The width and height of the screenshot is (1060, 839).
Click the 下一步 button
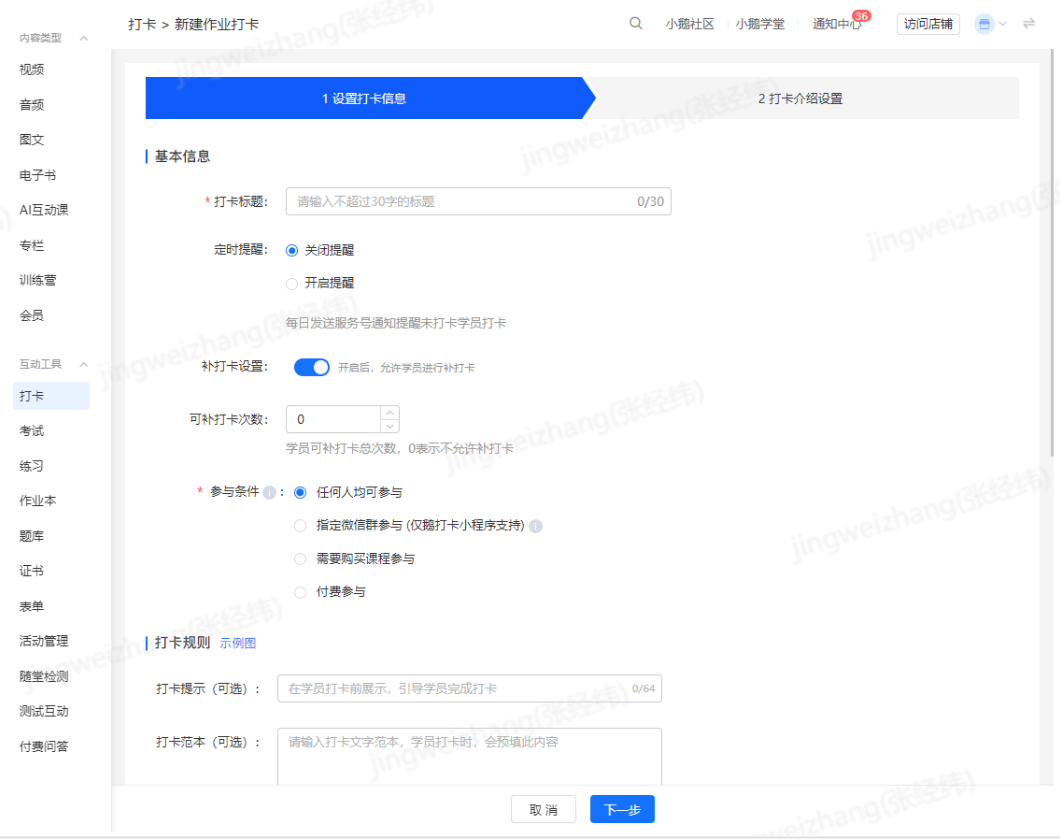622,809
